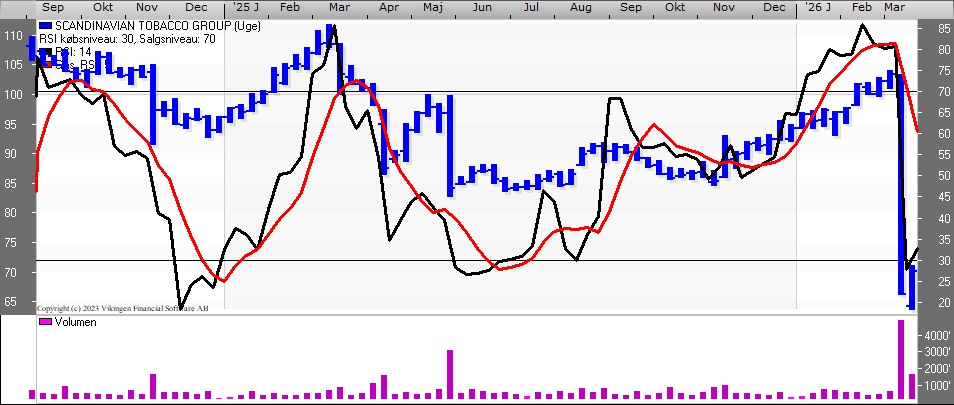Click the Jul month label on the time axis
Viewport: 954px width, 405px height.
[531, 7]
